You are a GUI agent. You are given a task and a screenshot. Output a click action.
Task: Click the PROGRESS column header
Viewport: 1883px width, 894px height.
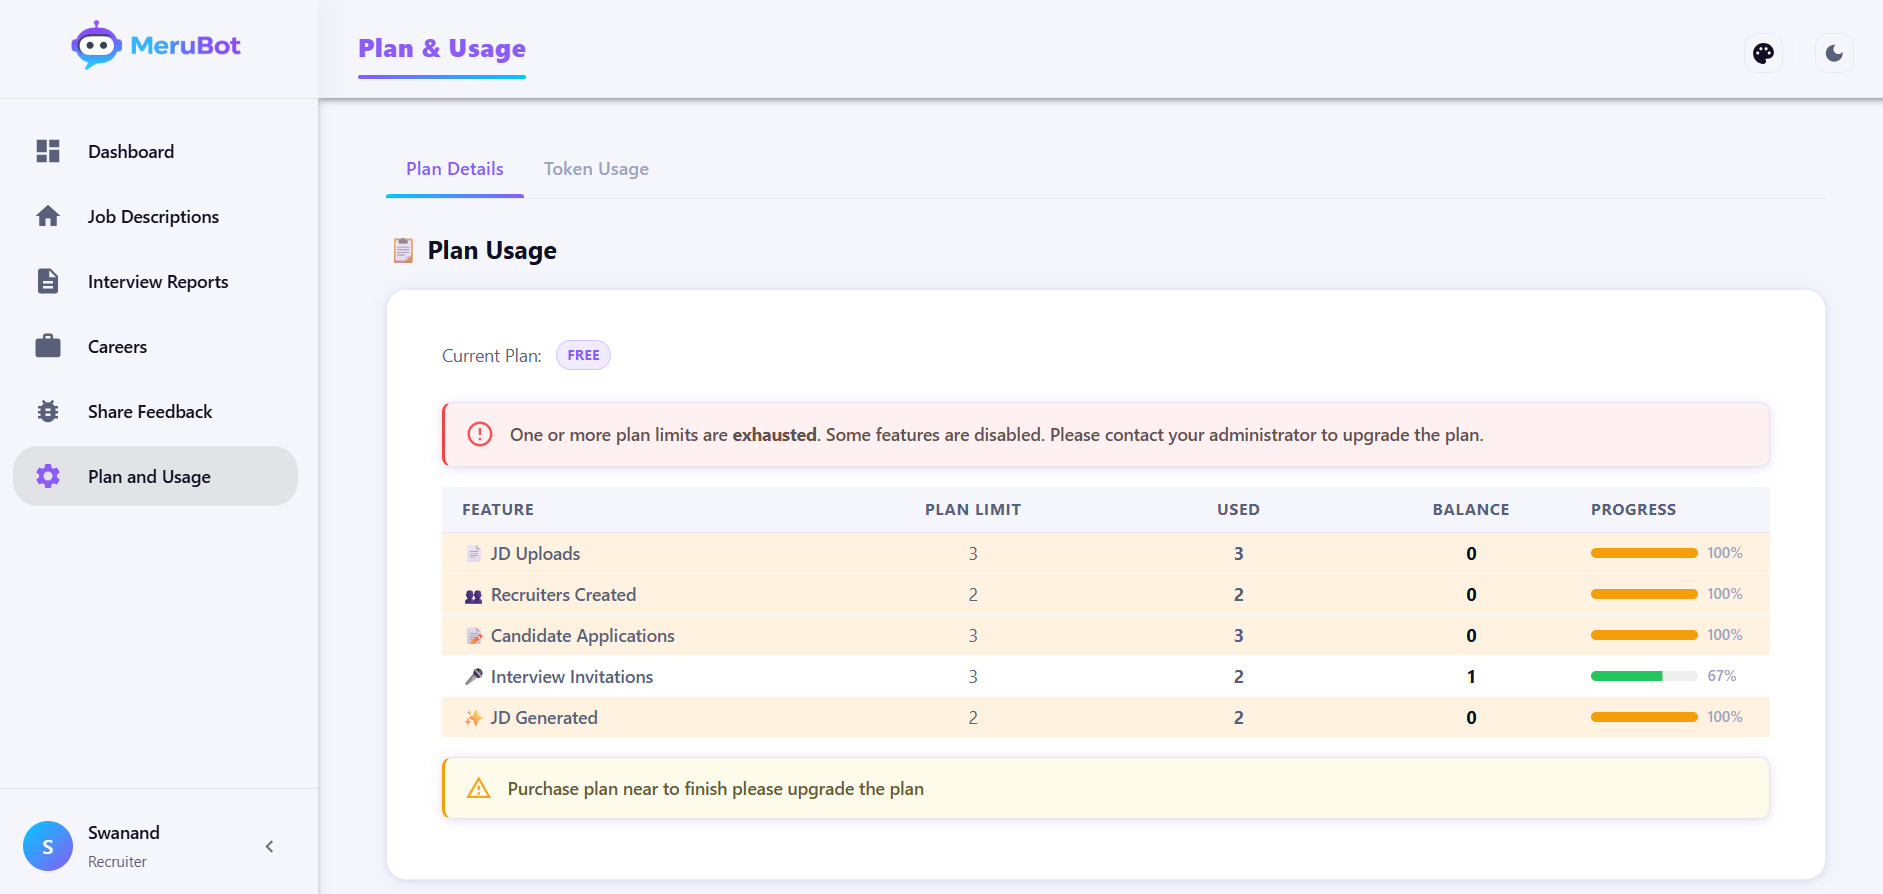coord(1633,509)
